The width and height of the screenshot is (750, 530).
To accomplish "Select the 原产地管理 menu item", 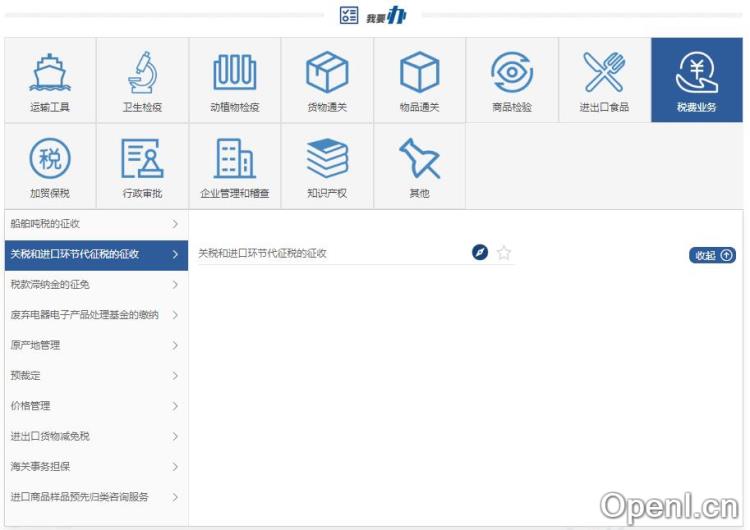I will pyautogui.click(x=96, y=345).
